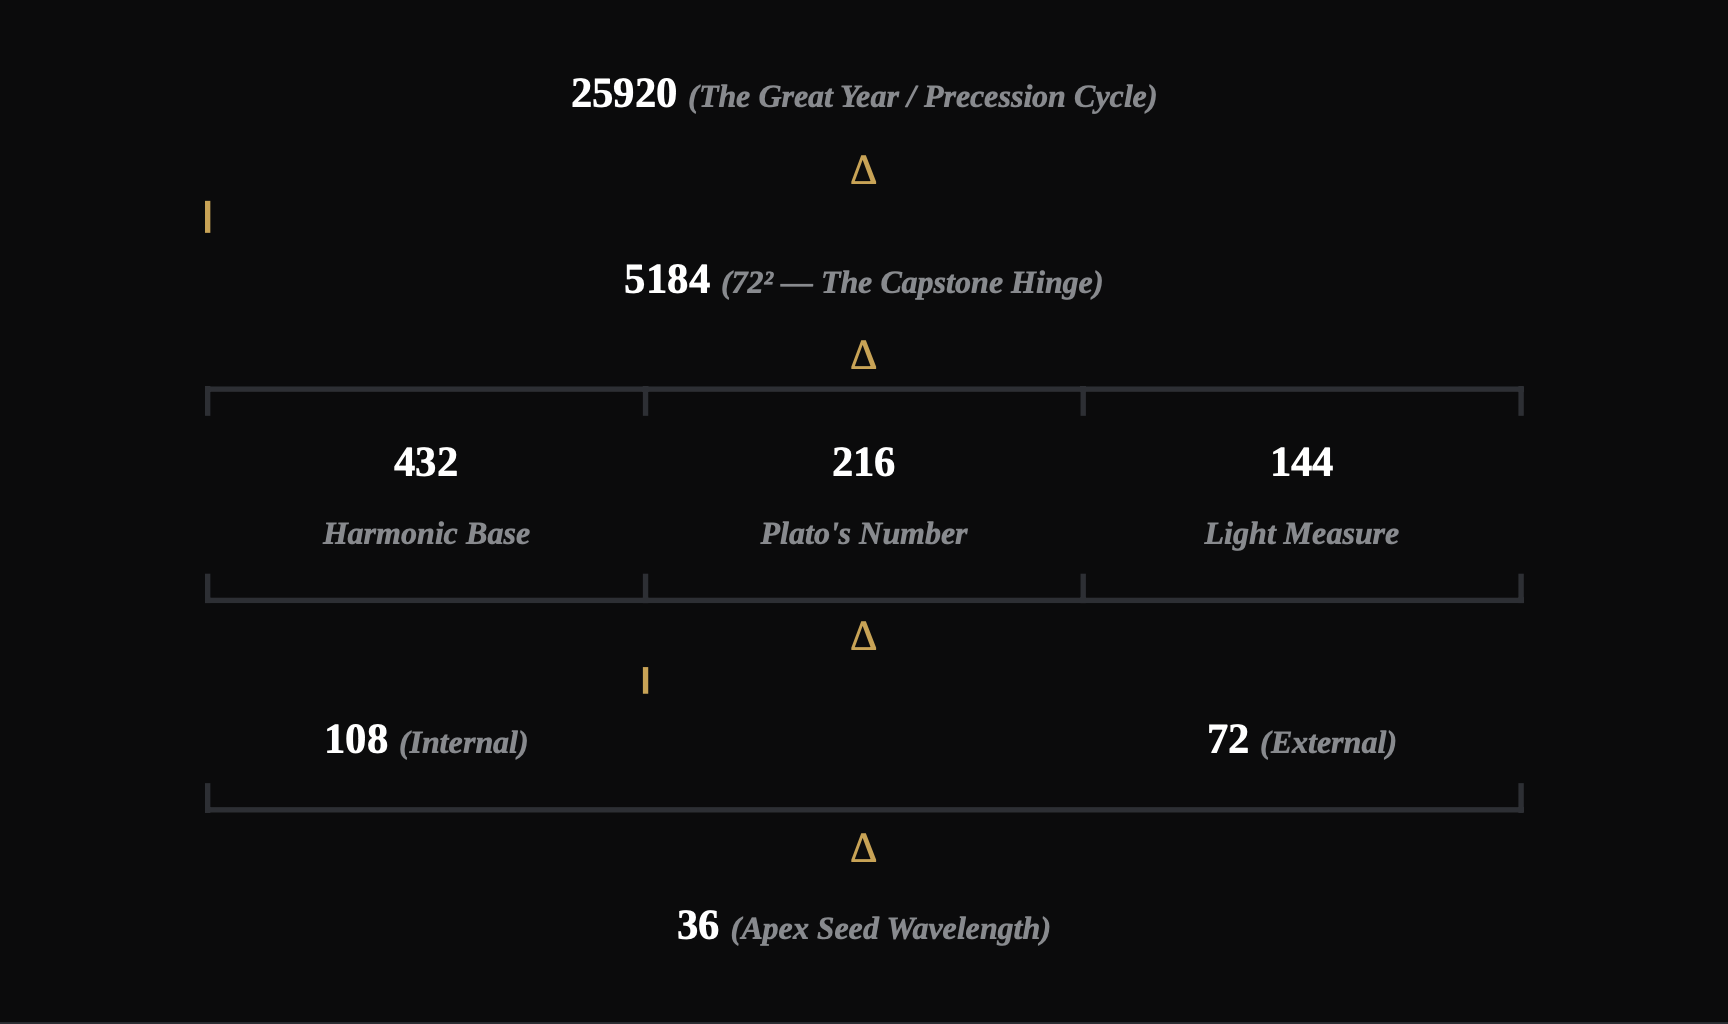This screenshot has width=1728, height=1024.
Task: Select the 216 value
Action: click(864, 462)
